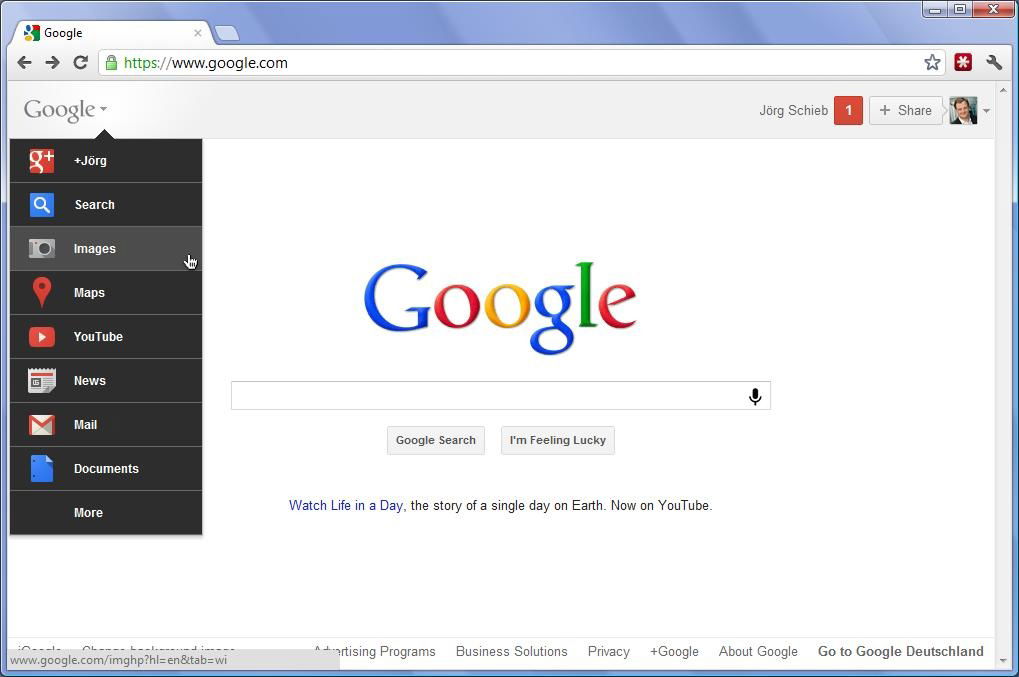Open Documents from the services menu
Screen dimensions: 1019x677
pyautogui.click(x=106, y=468)
